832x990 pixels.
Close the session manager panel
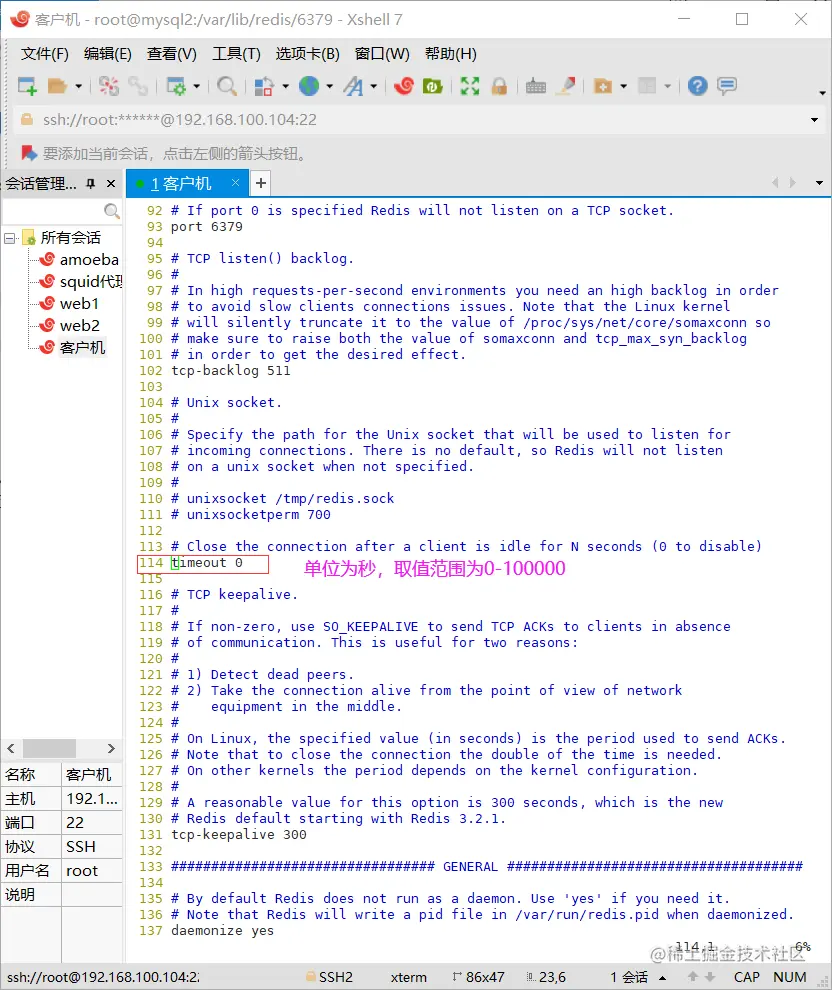click(x=111, y=184)
